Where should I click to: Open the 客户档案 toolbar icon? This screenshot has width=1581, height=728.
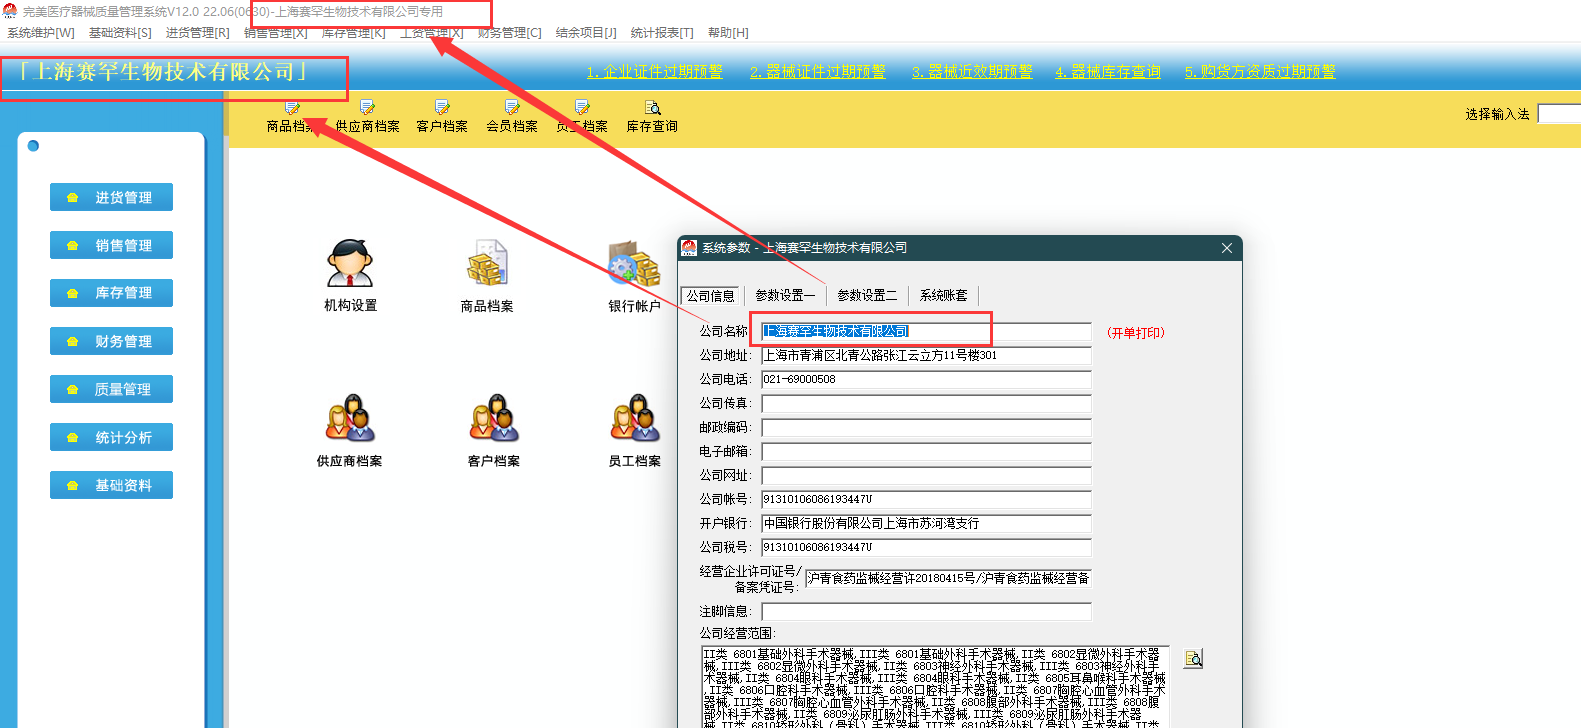pyautogui.click(x=442, y=116)
